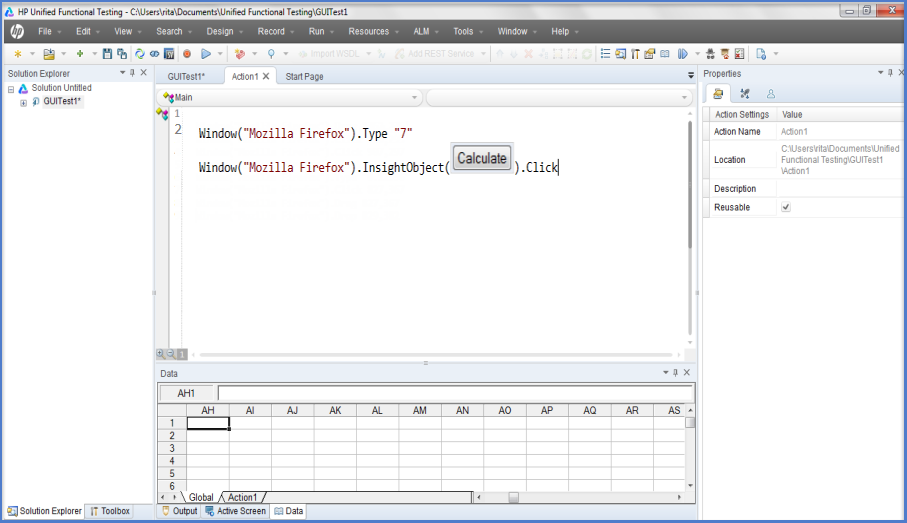Click the Object Spy icon
This screenshot has width=907, height=523.
click(710, 54)
